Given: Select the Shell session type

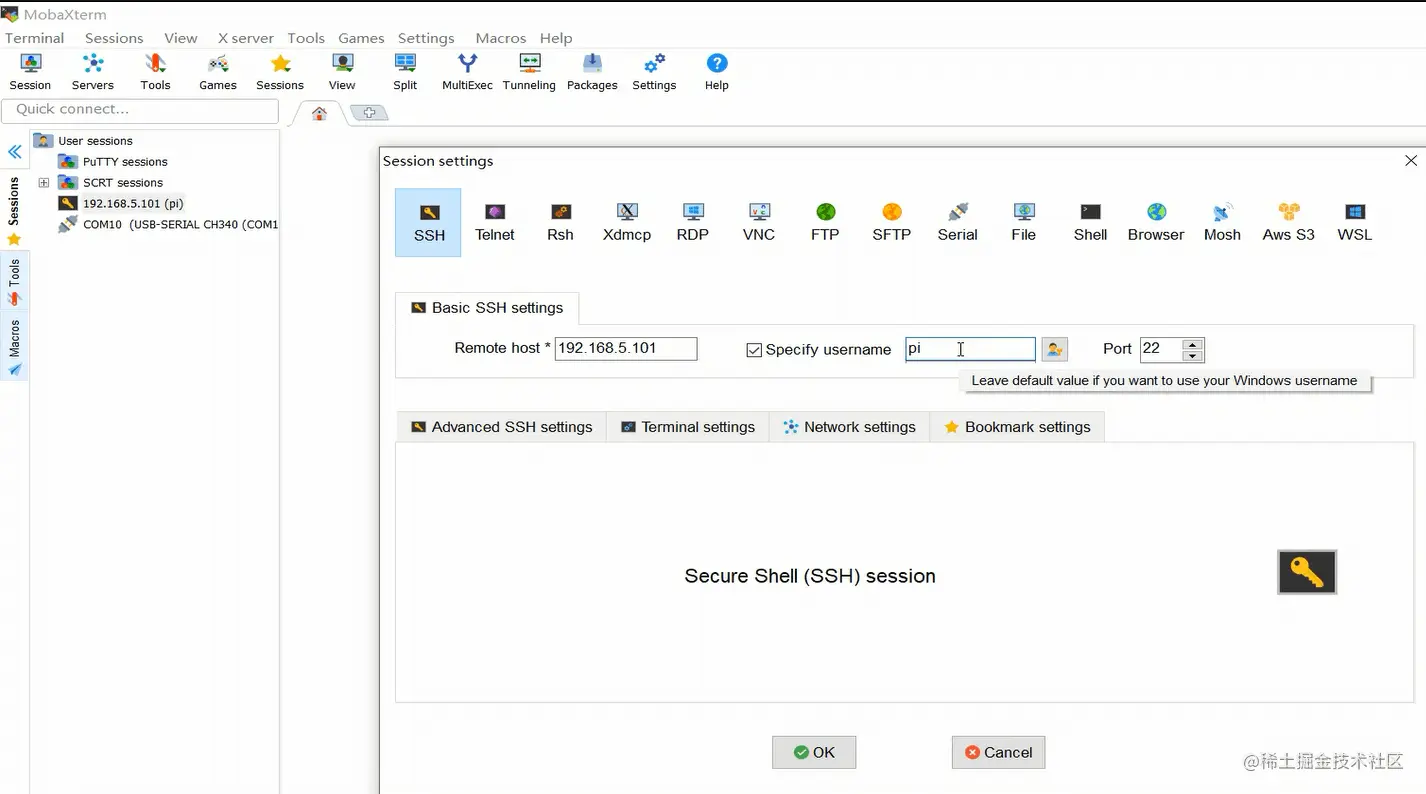Looking at the screenshot, I should point(1090,223).
